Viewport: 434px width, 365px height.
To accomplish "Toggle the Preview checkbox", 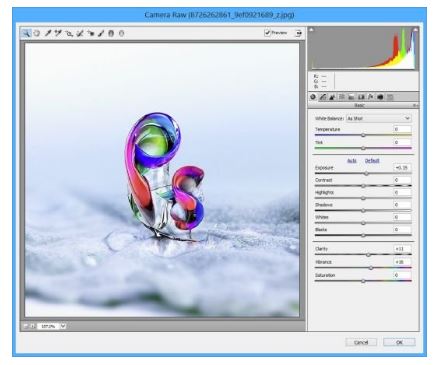I will click(x=267, y=33).
